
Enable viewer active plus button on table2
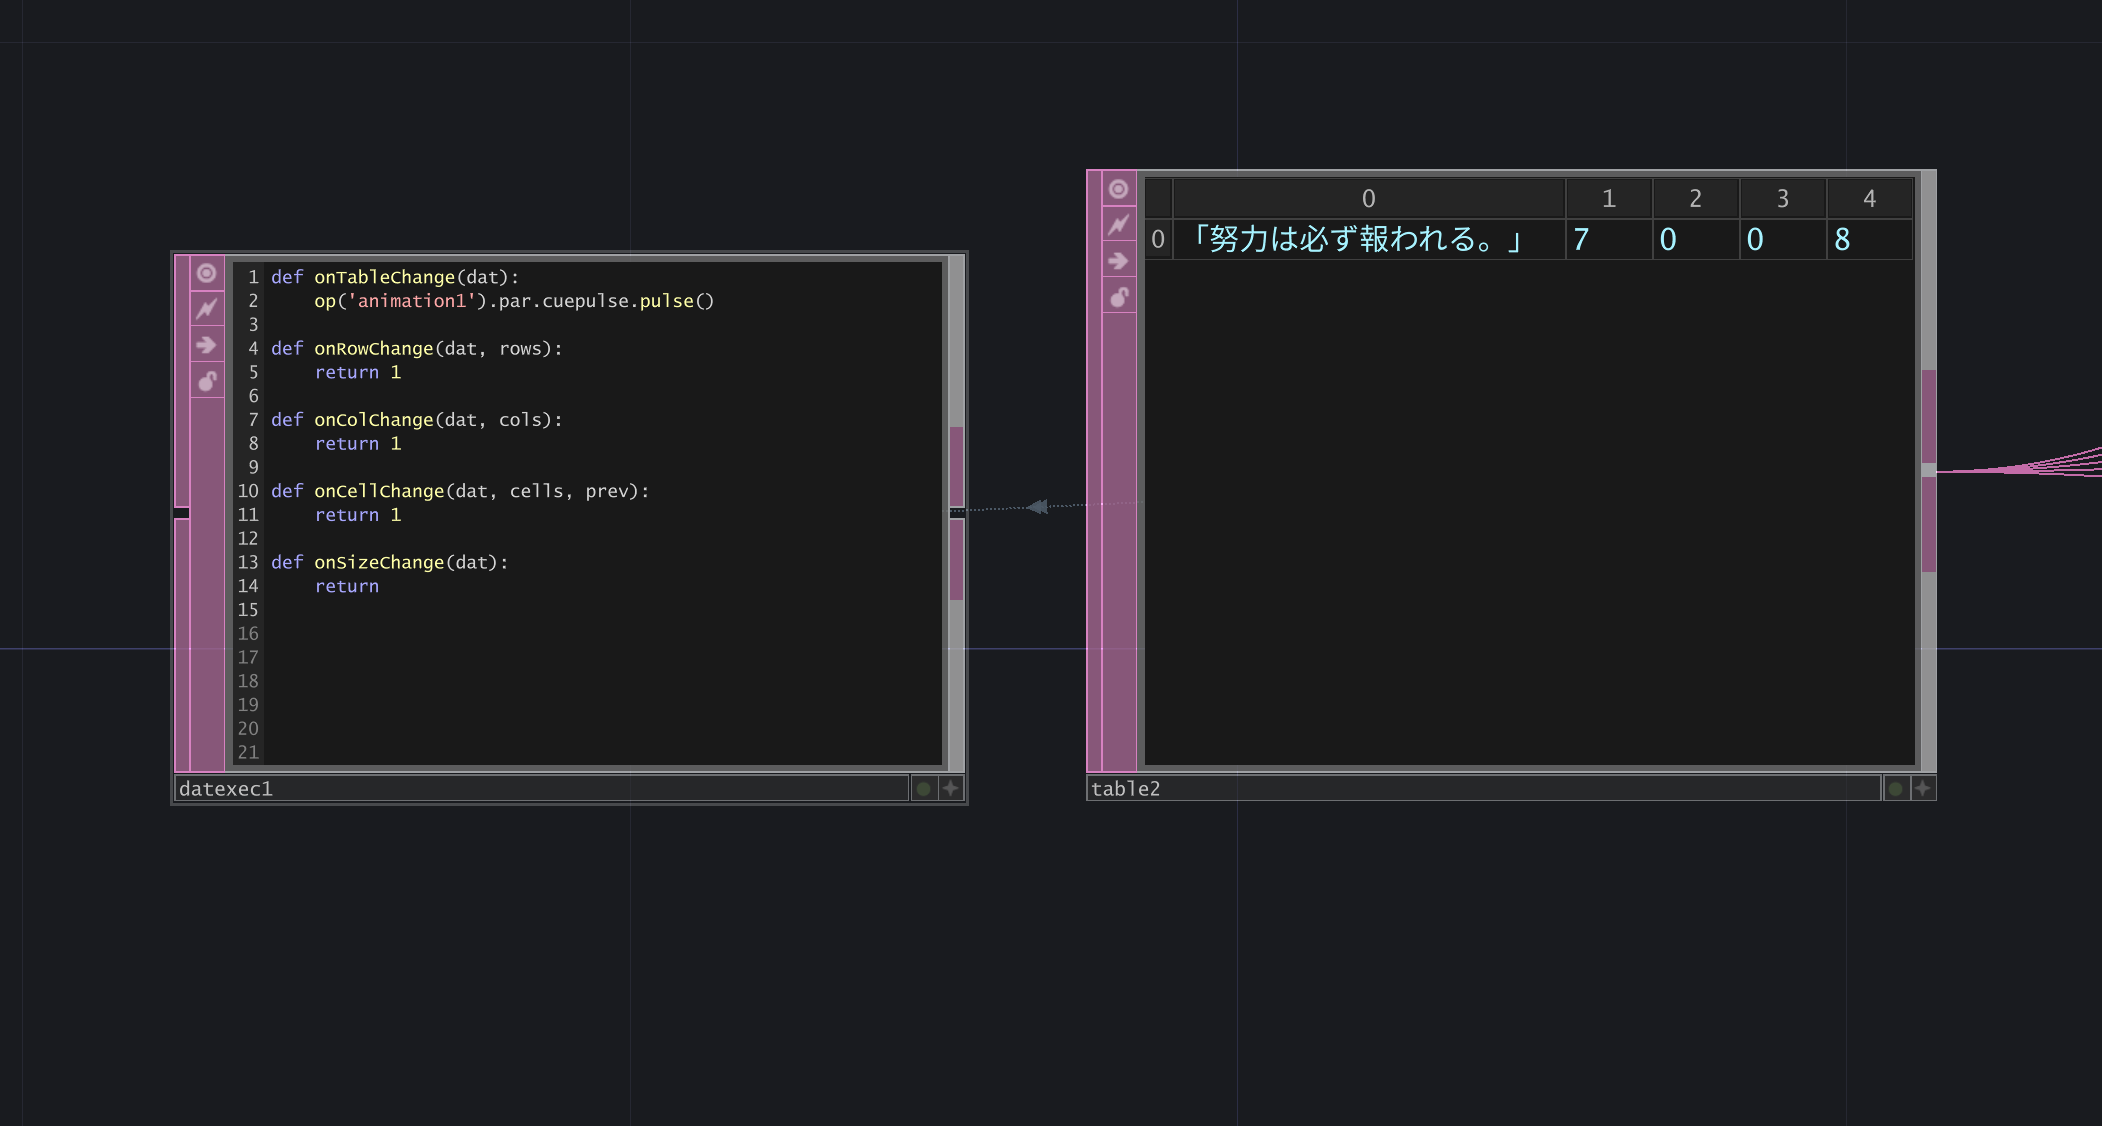coord(1923,789)
